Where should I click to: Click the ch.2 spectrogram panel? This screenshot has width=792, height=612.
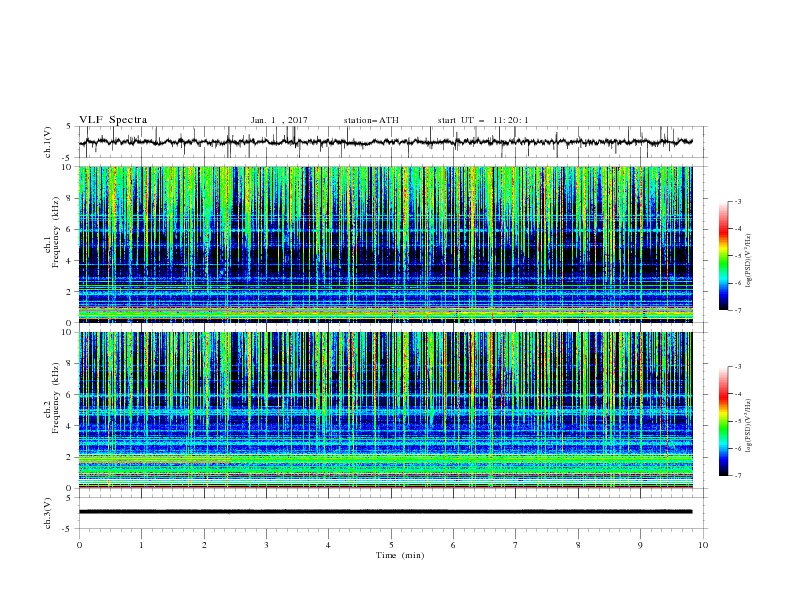[x=386, y=410]
